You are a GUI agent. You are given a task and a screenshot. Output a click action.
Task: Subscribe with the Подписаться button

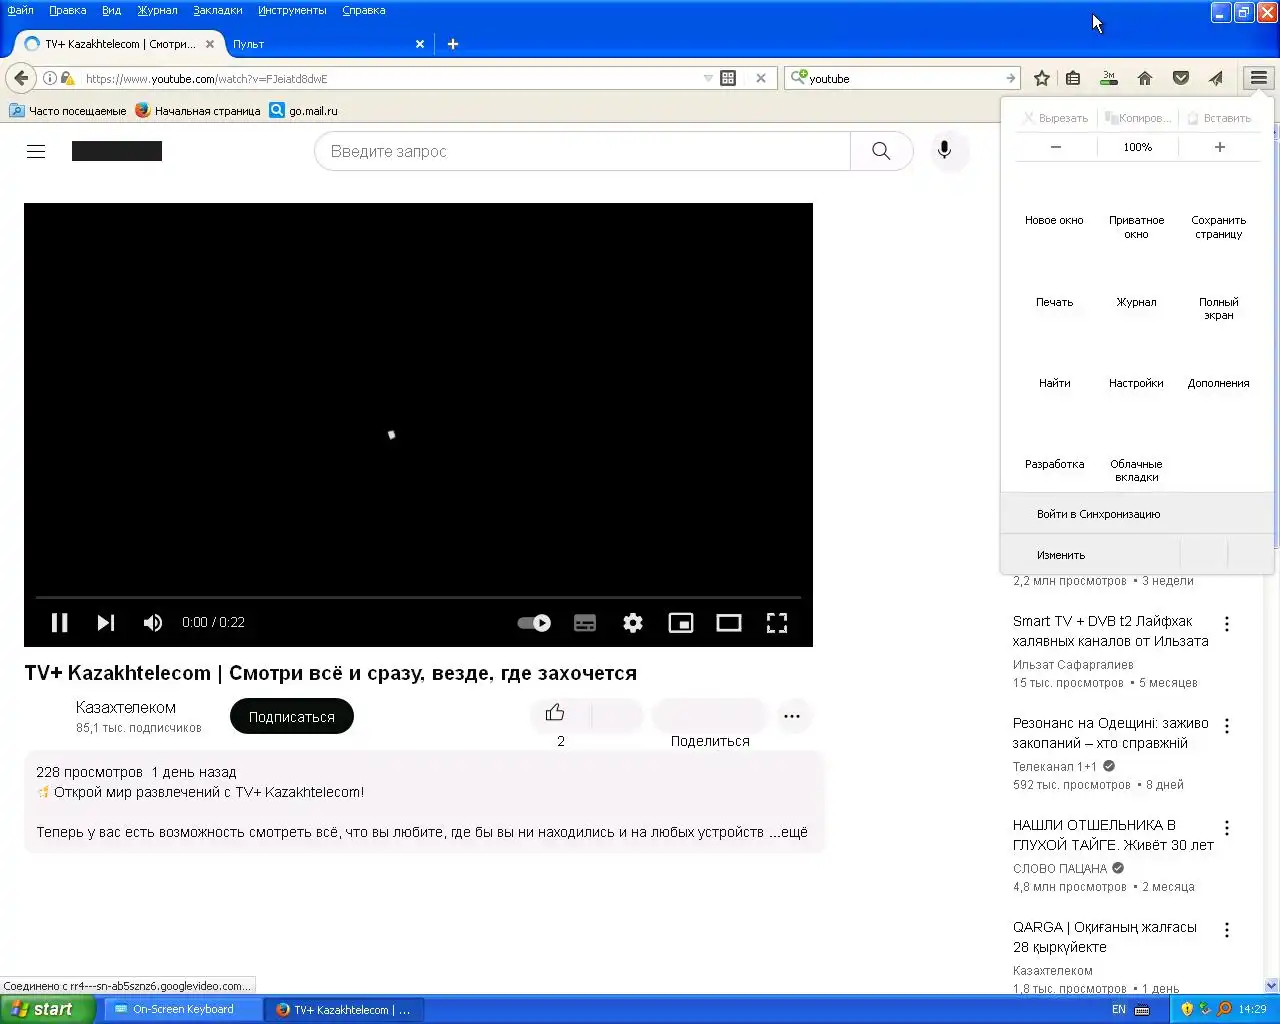(x=292, y=717)
